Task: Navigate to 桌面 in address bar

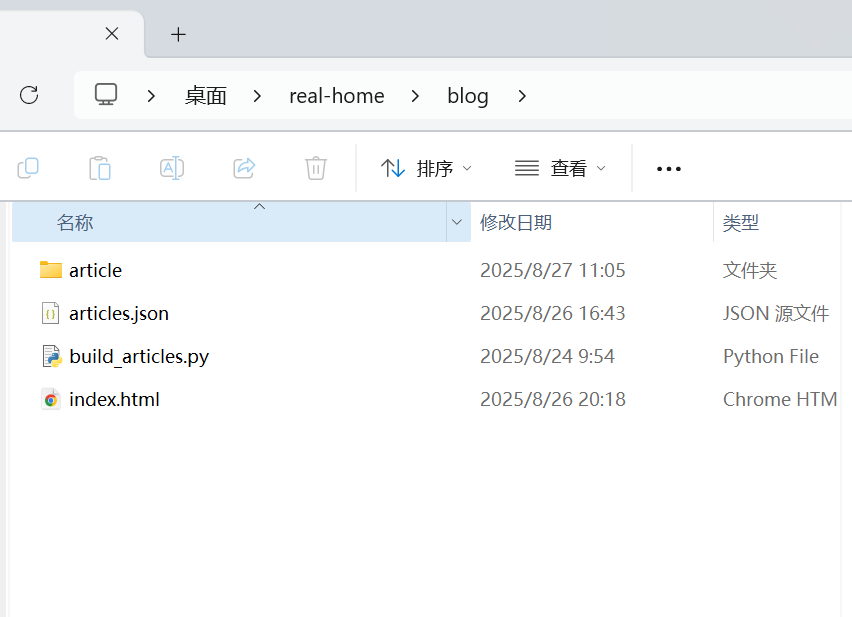Action: coord(206,96)
